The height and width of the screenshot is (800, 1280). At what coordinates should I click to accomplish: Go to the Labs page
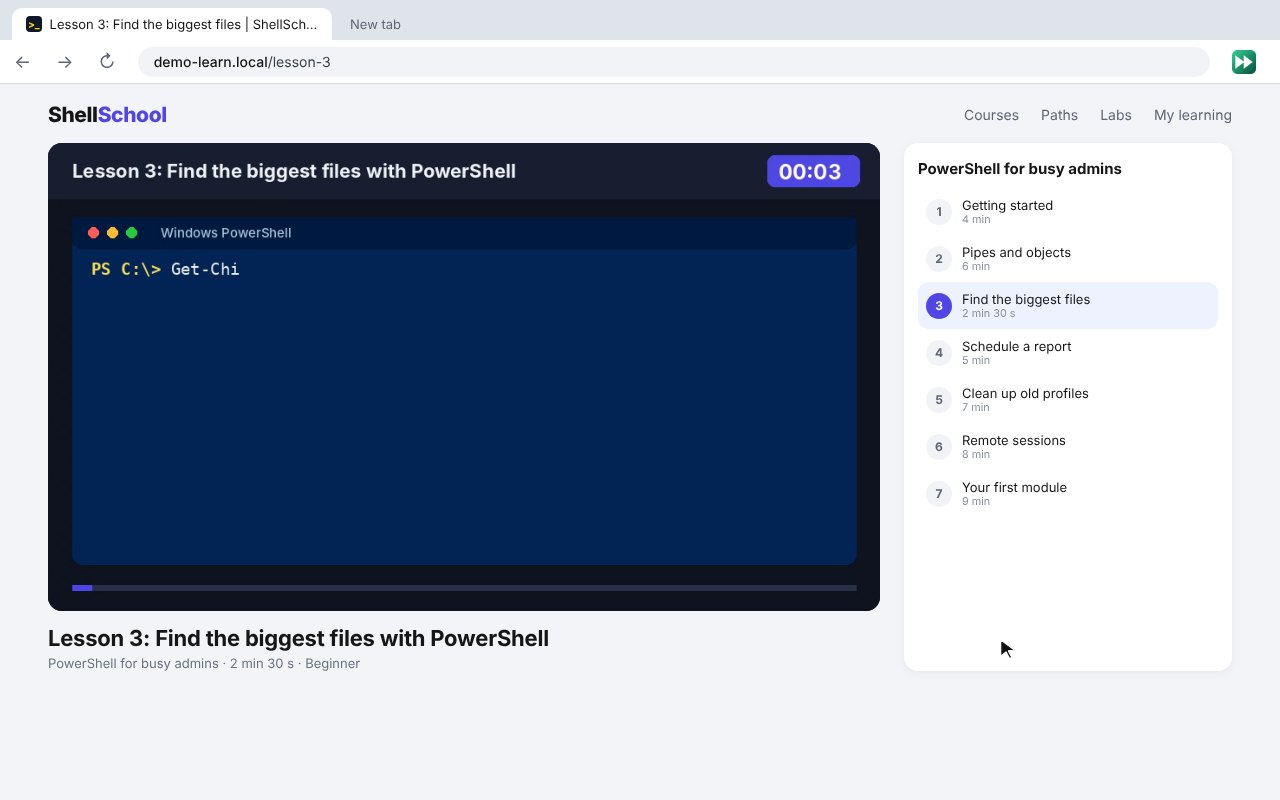pyautogui.click(x=1116, y=115)
